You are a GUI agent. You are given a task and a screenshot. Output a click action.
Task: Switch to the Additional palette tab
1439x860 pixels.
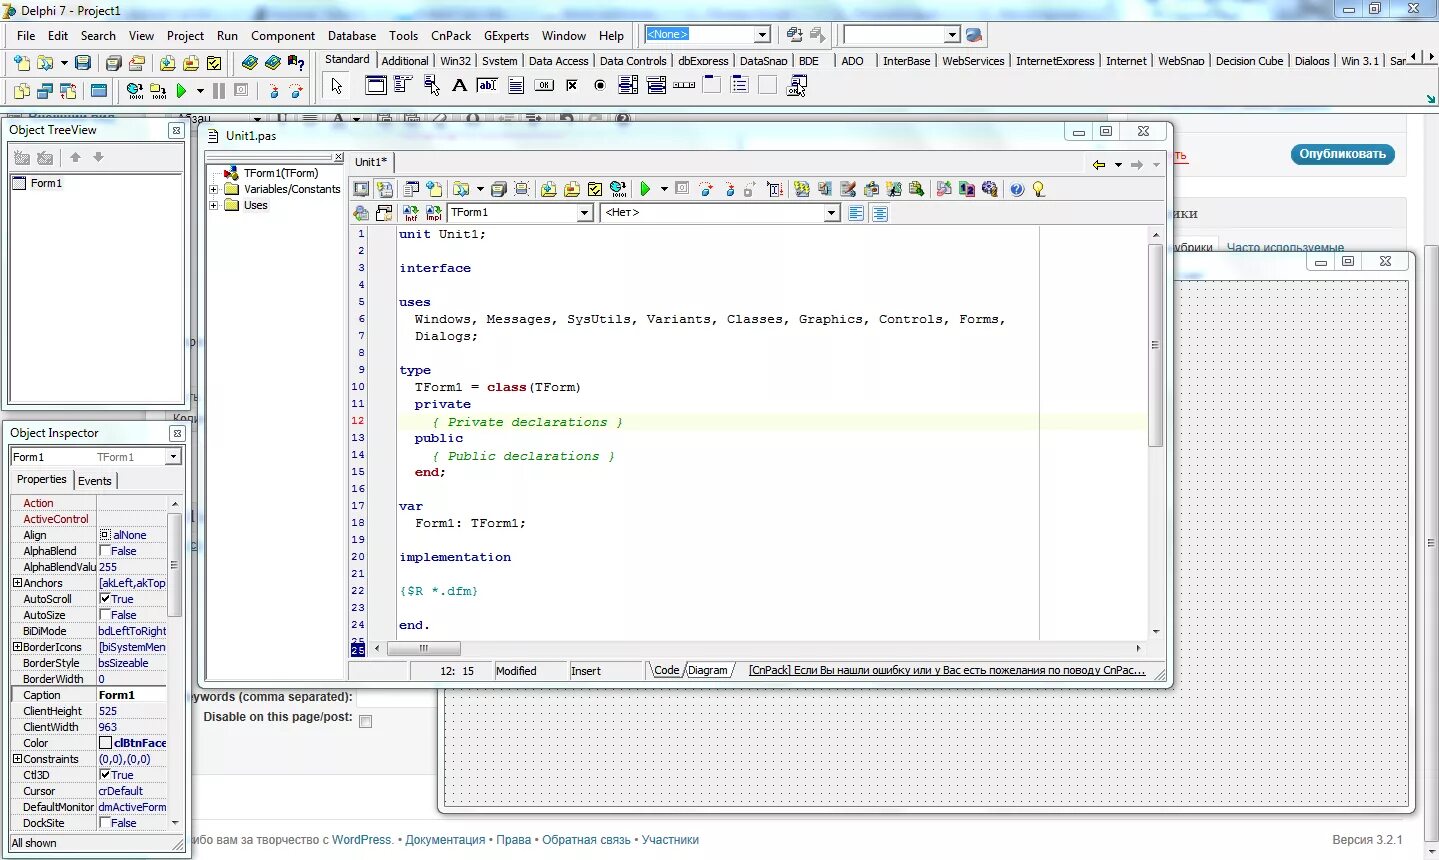click(405, 61)
